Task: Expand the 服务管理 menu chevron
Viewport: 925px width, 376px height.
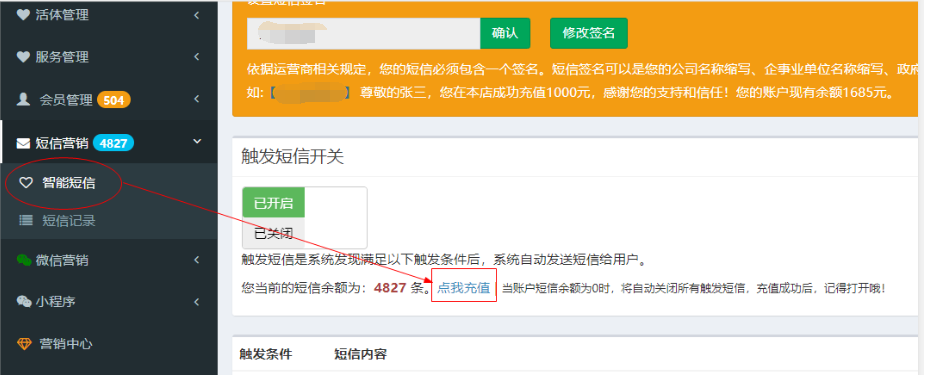Action: click(x=196, y=57)
